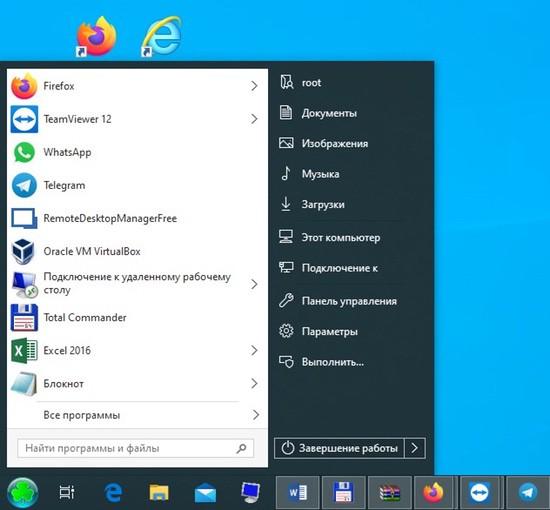
Task: Open Microsoft Edge from the taskbar
Action: click(113, 492)
